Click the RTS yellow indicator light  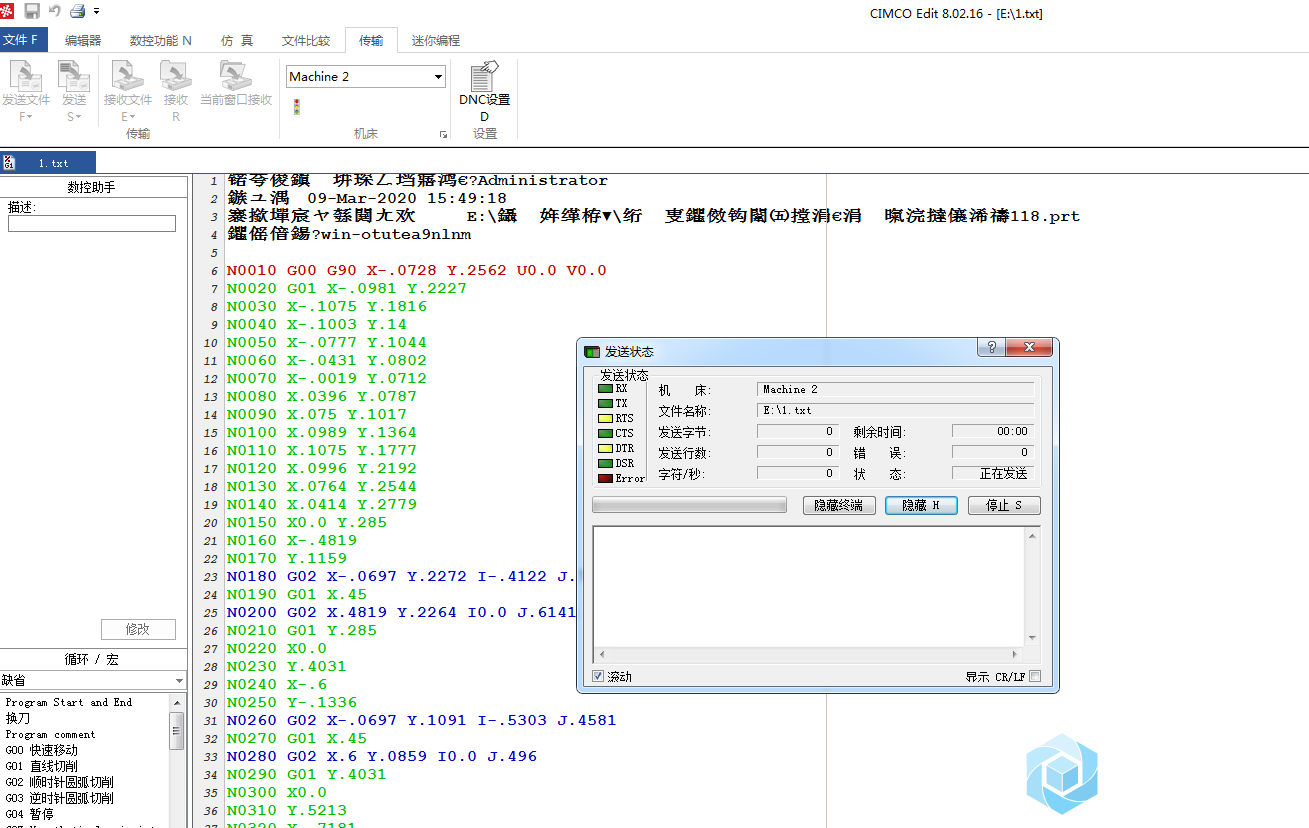pyautogui.click(x=605, y=418)
